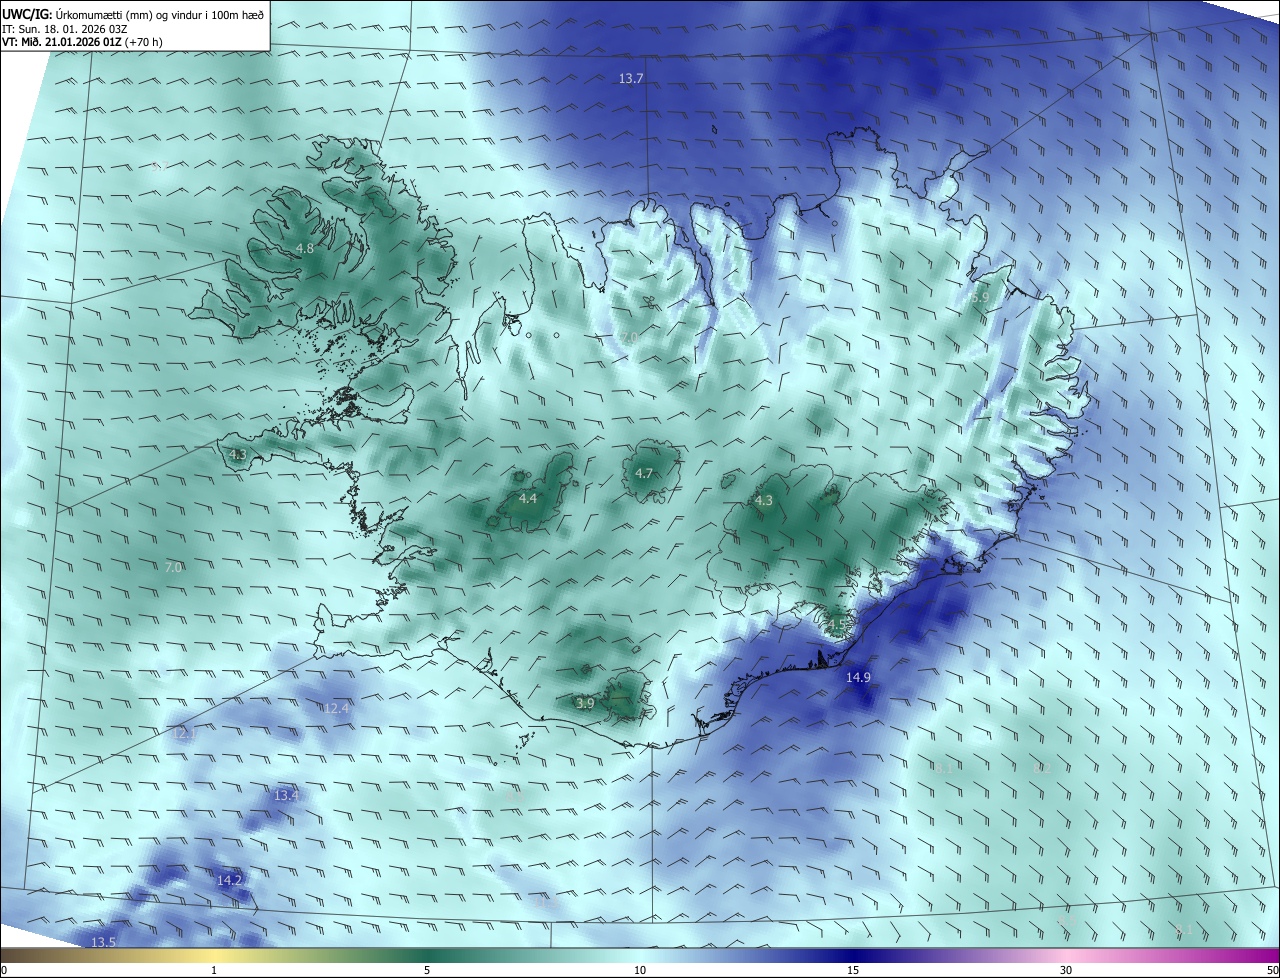The image size is (1280, 978).
Task: Click the 'VT: Mið. 21.01.2026 01Z' line
Action: [x=82, y=42]
